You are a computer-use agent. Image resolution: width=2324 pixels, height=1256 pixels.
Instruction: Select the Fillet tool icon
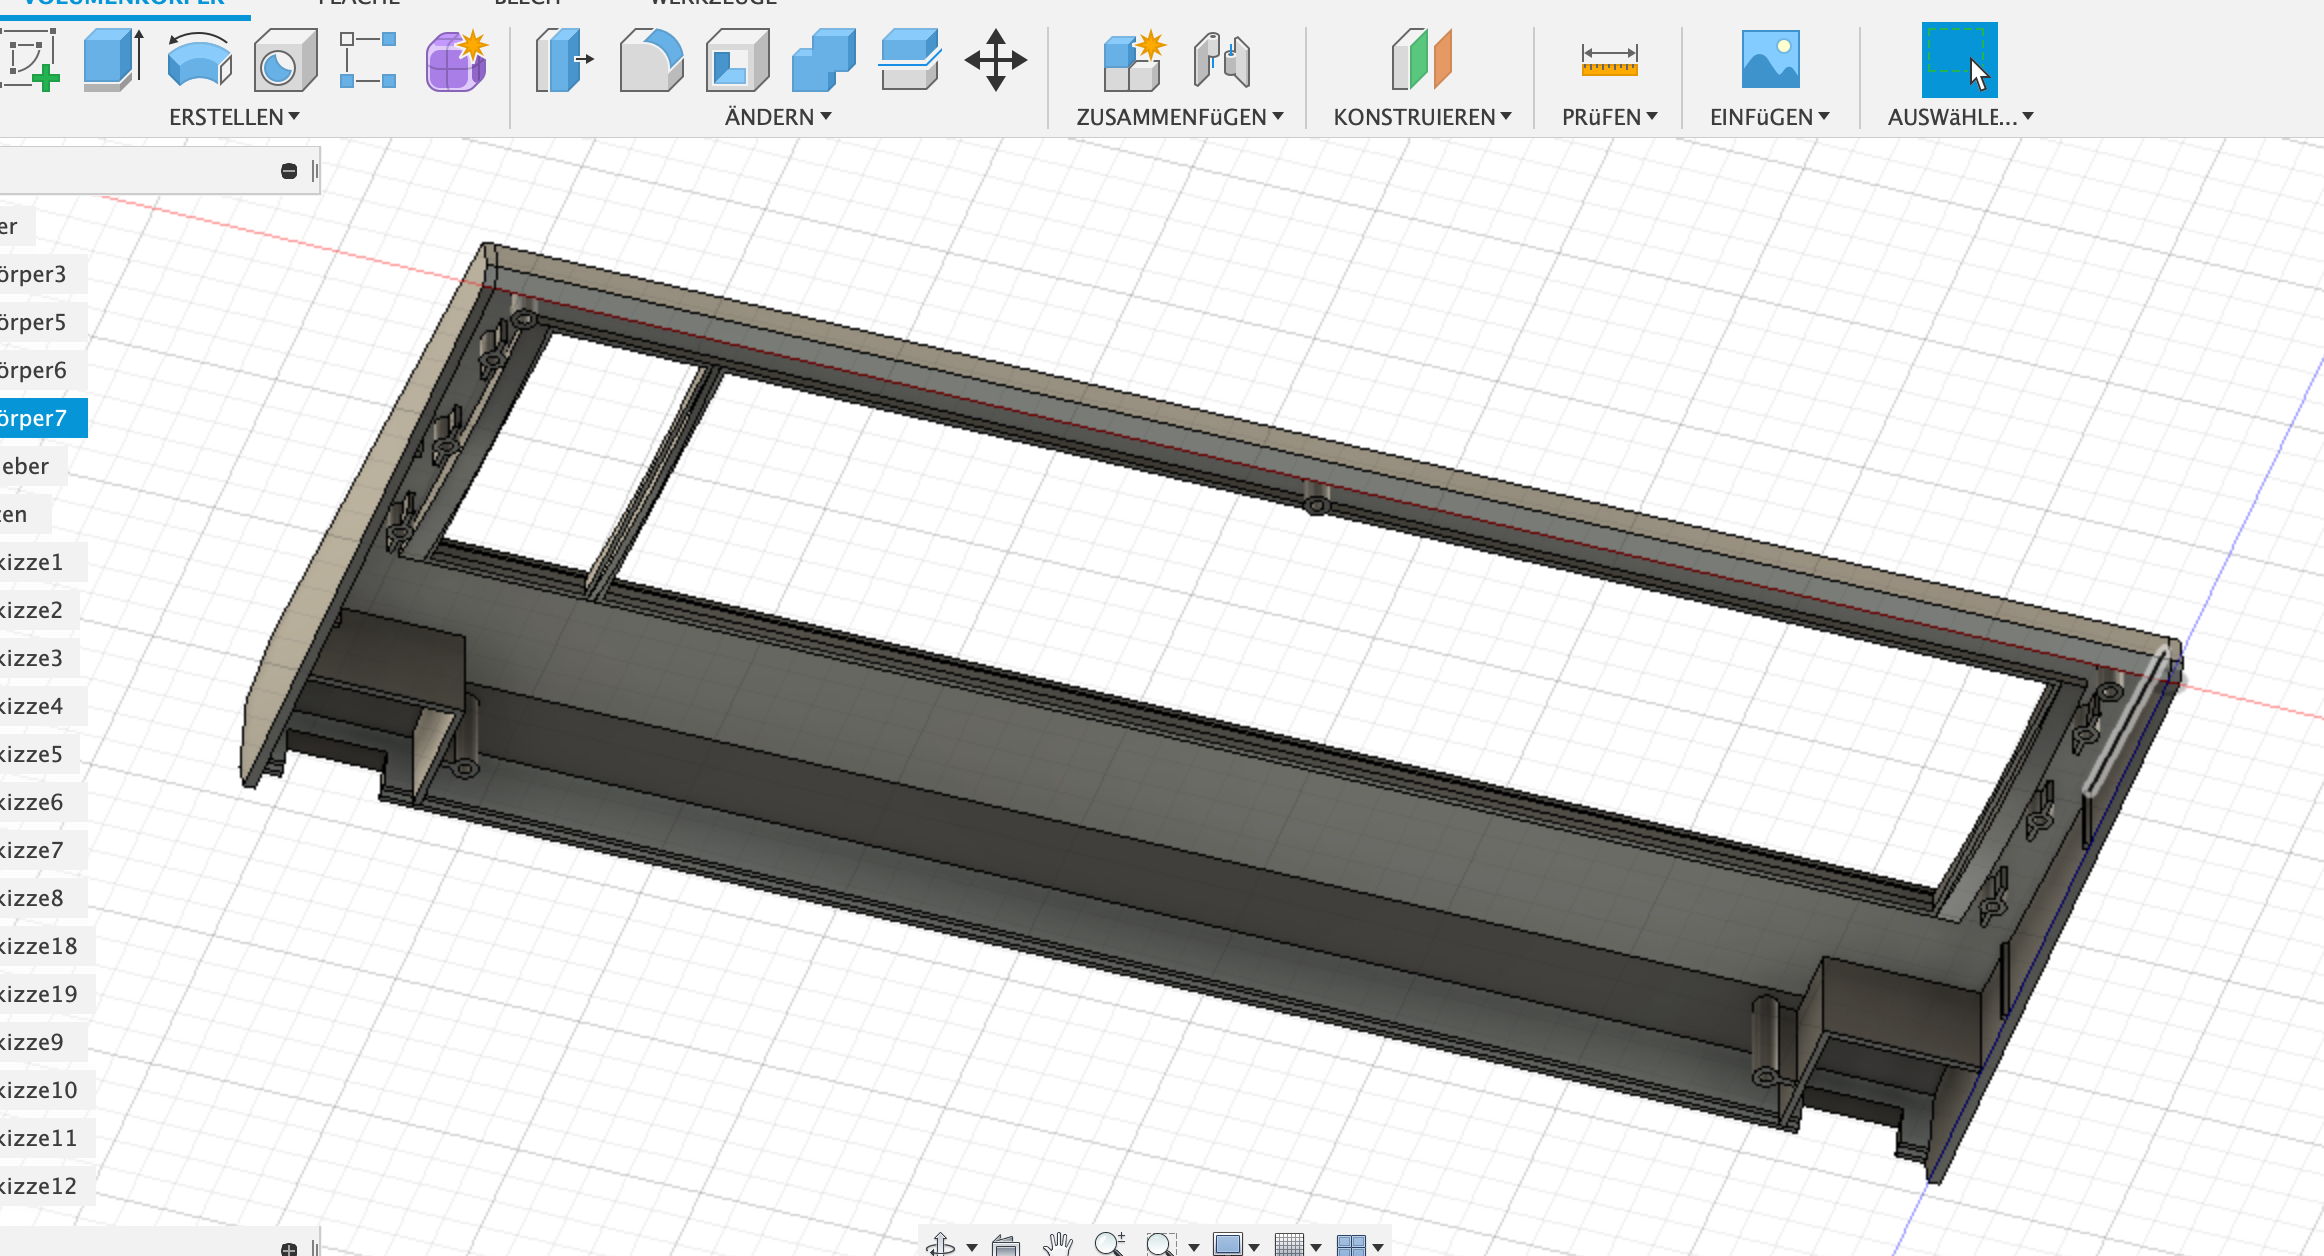651,61
